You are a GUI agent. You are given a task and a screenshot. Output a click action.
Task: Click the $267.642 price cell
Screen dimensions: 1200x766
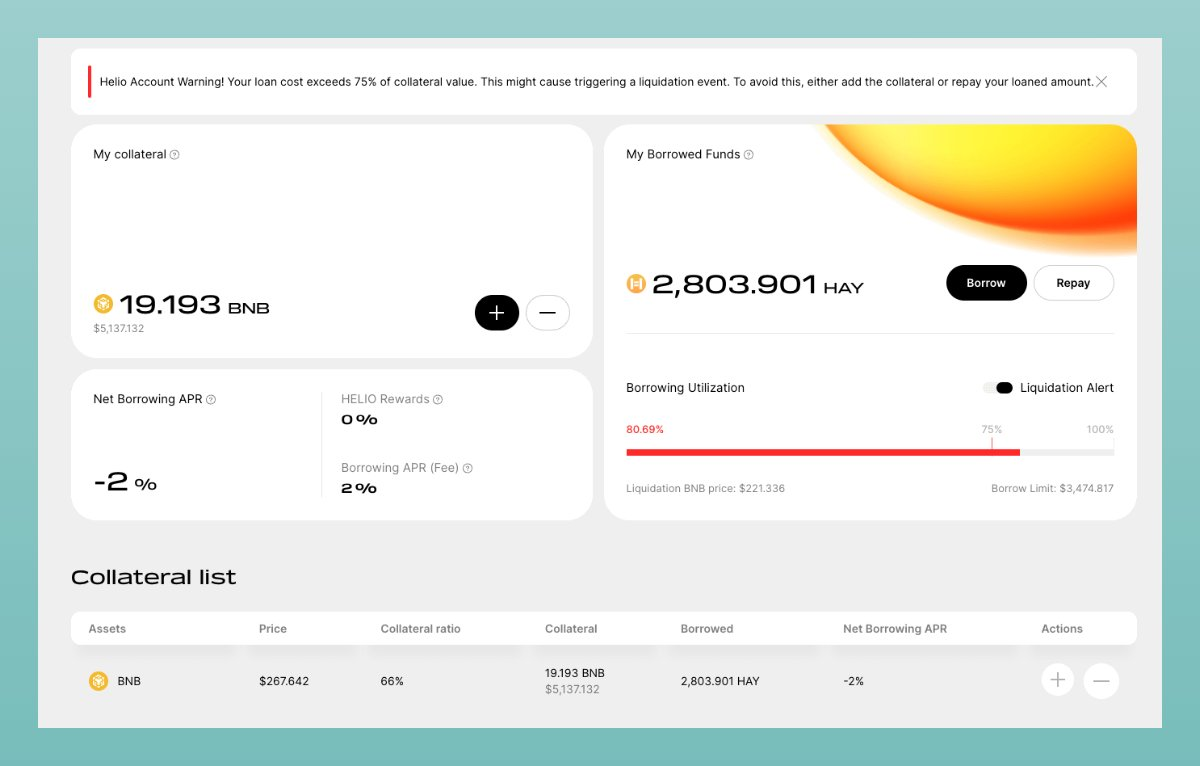284,681
